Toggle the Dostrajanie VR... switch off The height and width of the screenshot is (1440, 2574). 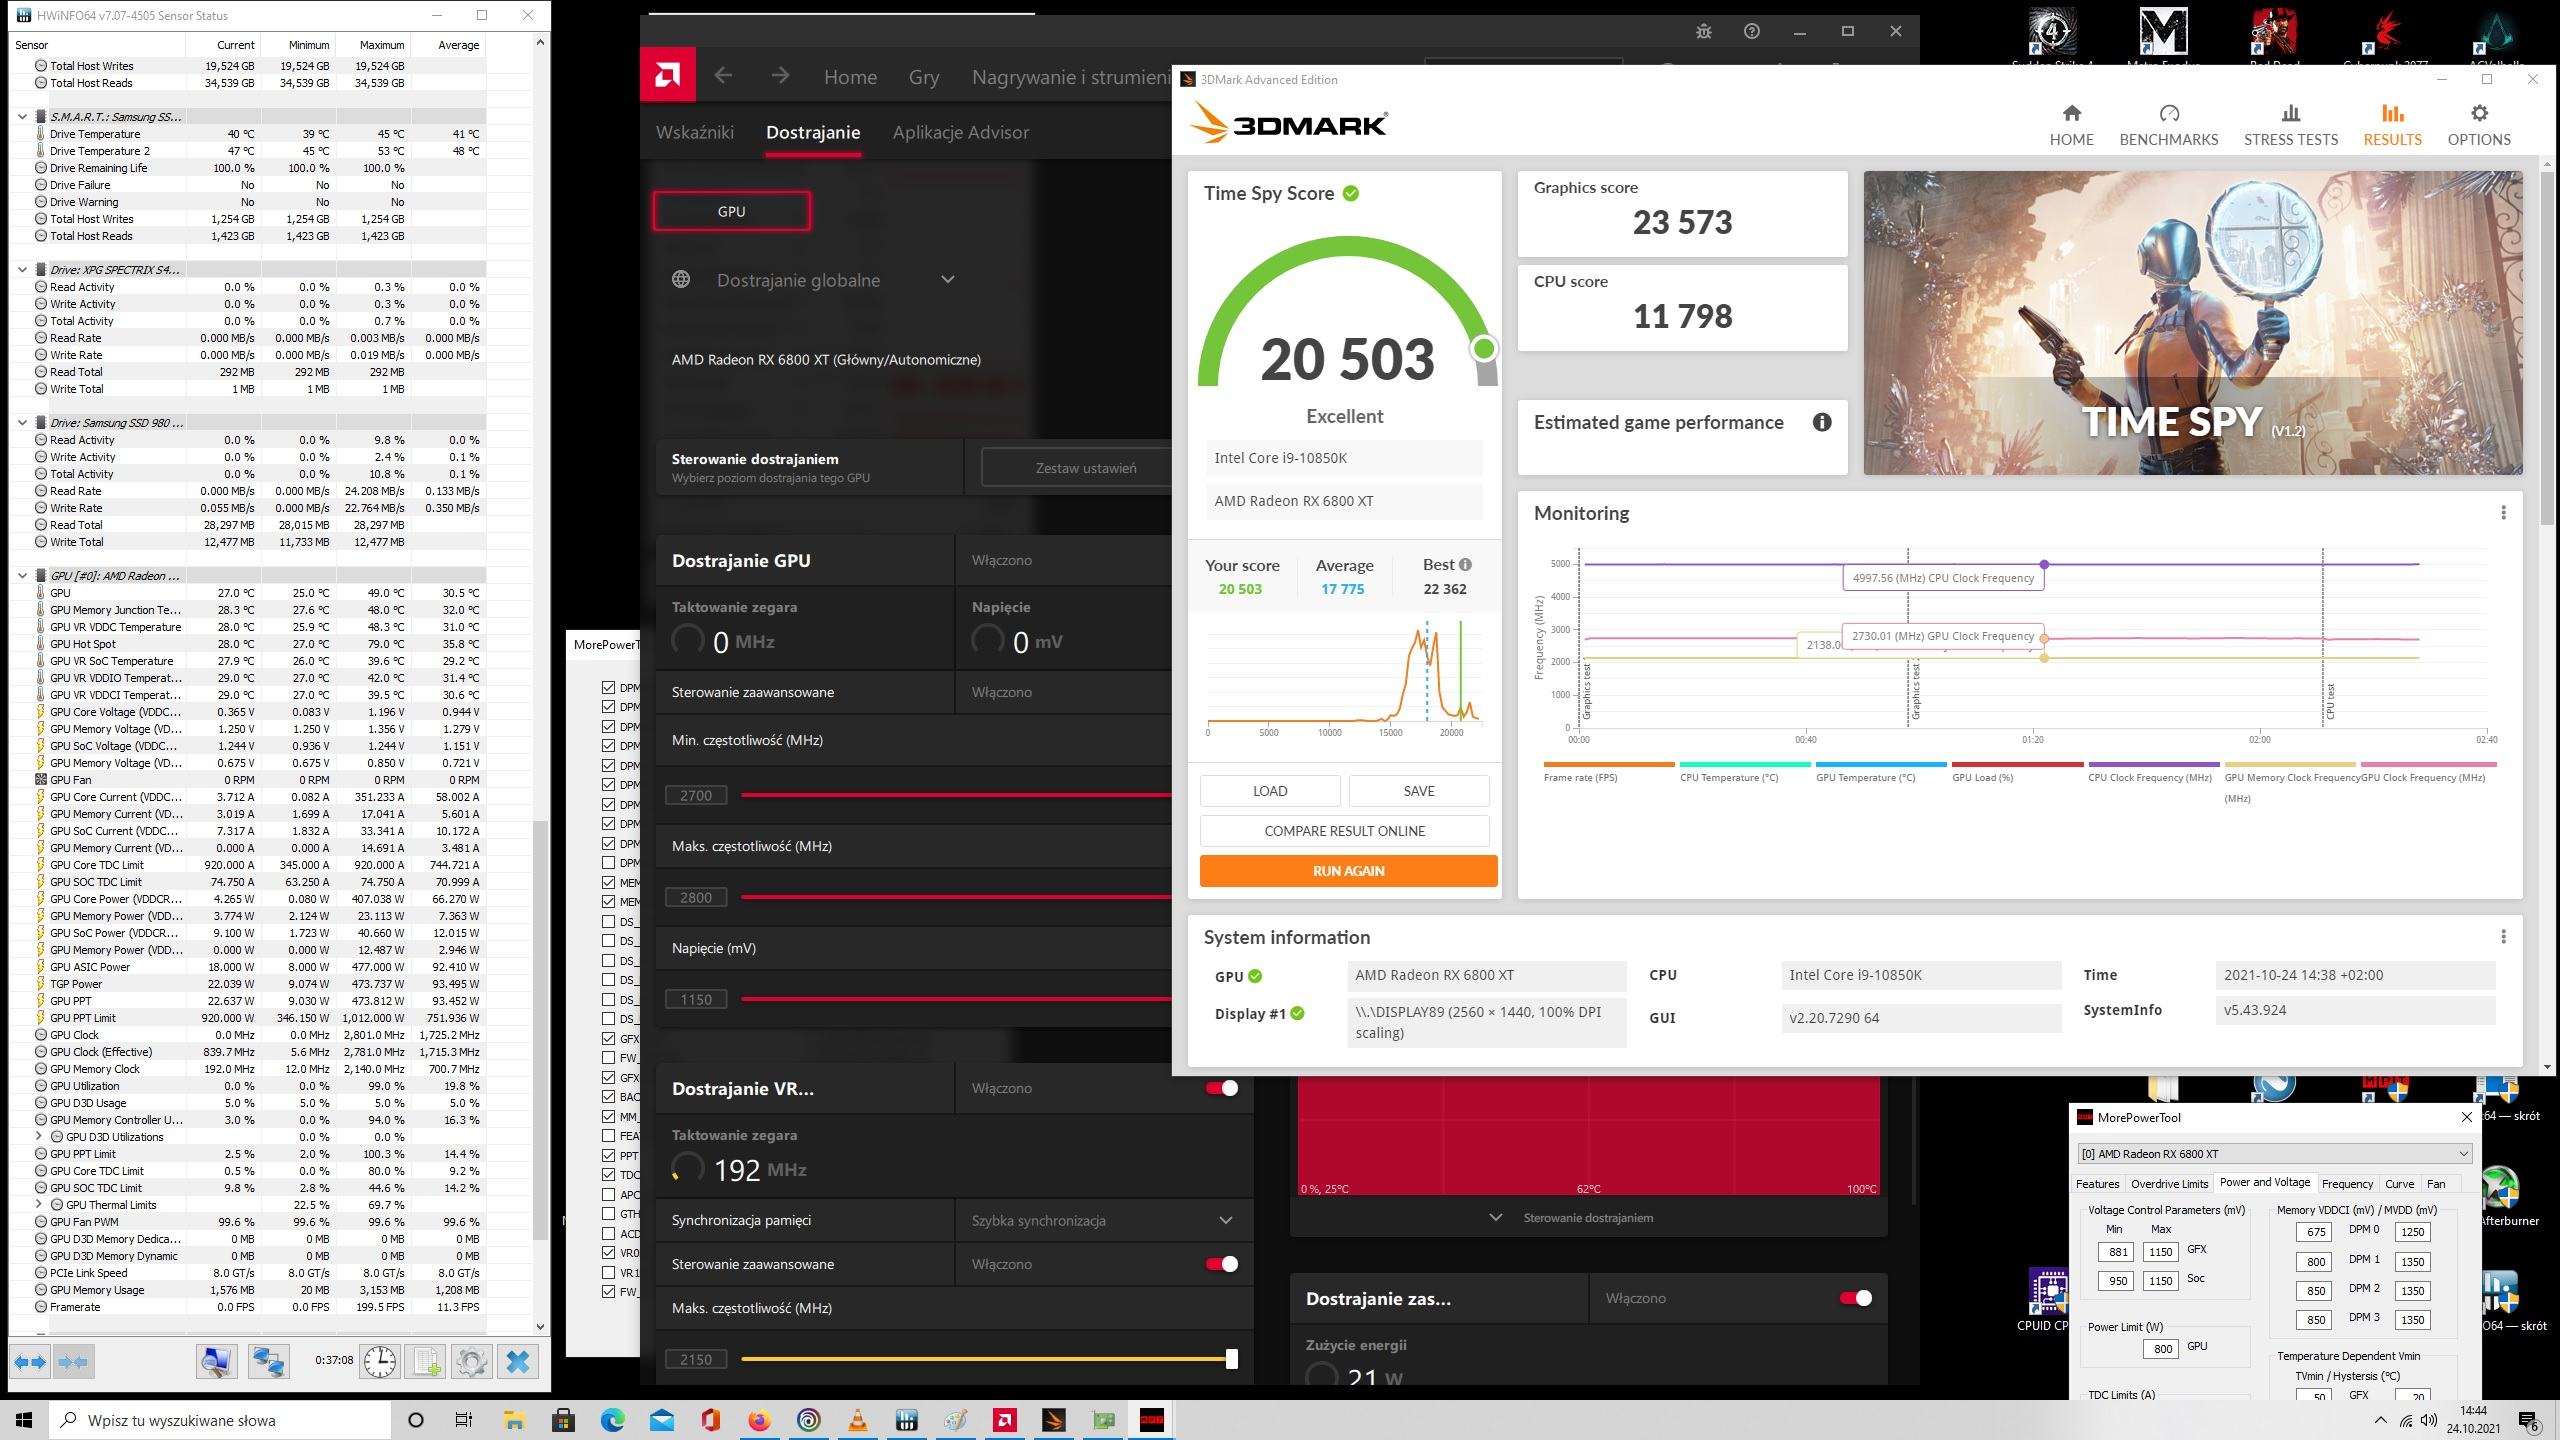pos(1222,1088)
